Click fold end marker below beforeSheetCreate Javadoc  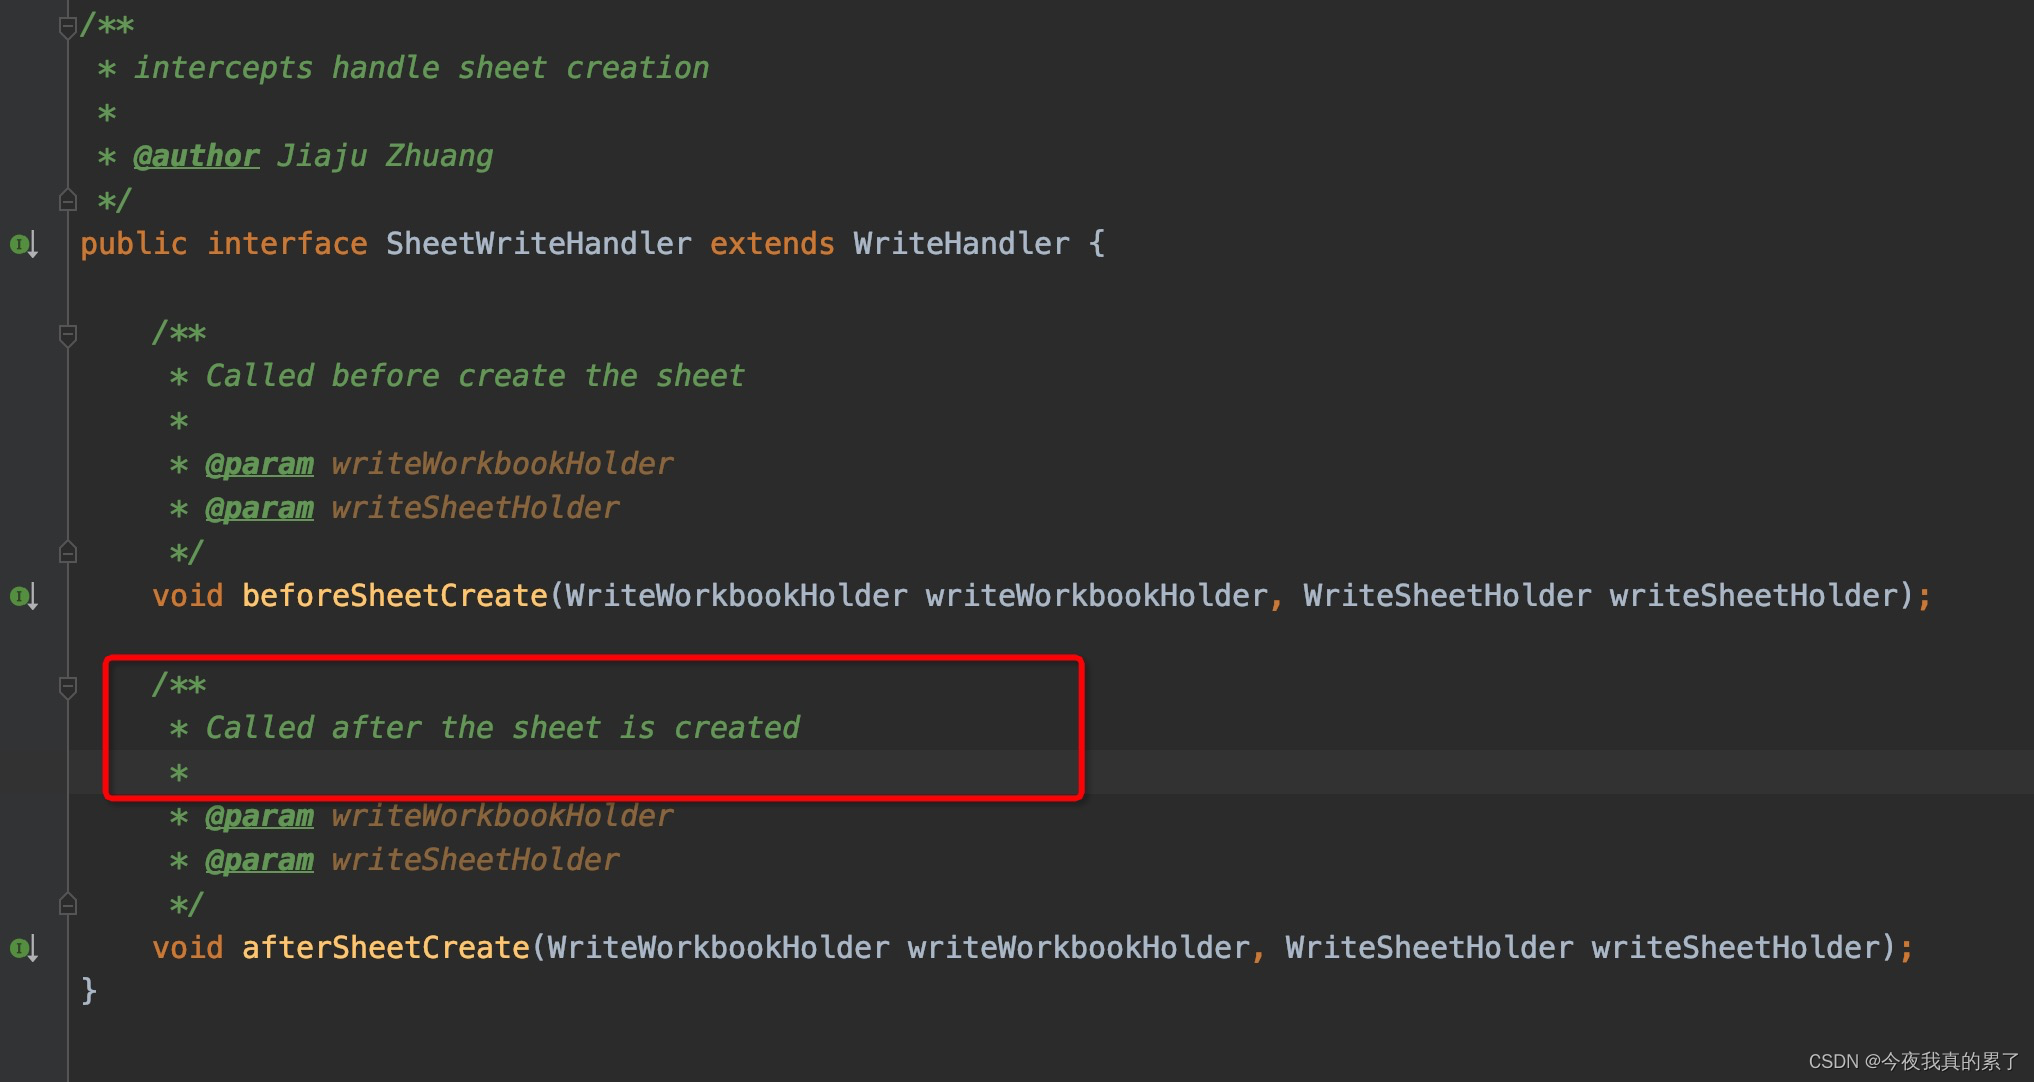pyautogui.click(x=68, y=551)
